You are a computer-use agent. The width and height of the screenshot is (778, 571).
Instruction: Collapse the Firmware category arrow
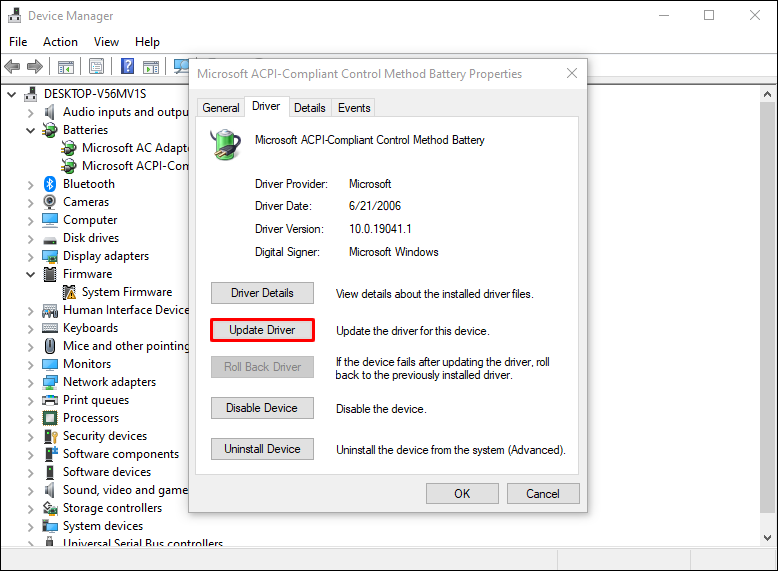pos(31,274)
